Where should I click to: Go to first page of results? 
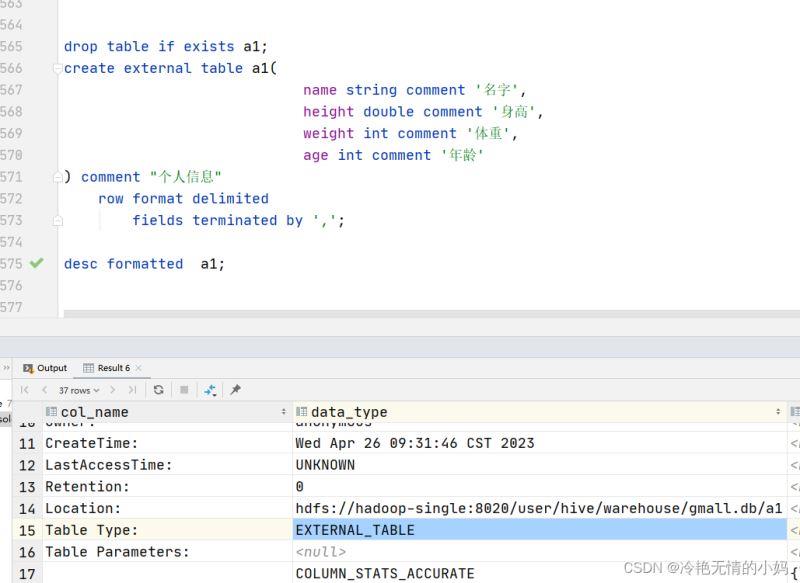(25, 390)
